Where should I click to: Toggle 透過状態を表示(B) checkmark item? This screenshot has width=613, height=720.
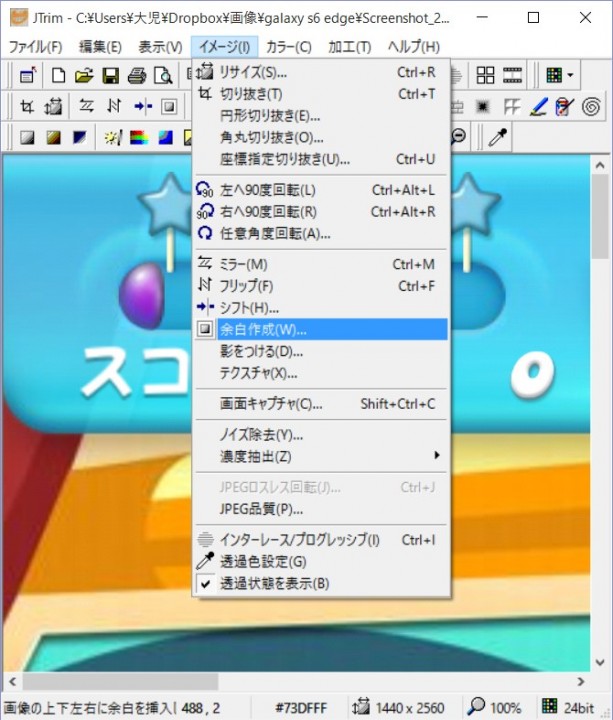(321, 583)
